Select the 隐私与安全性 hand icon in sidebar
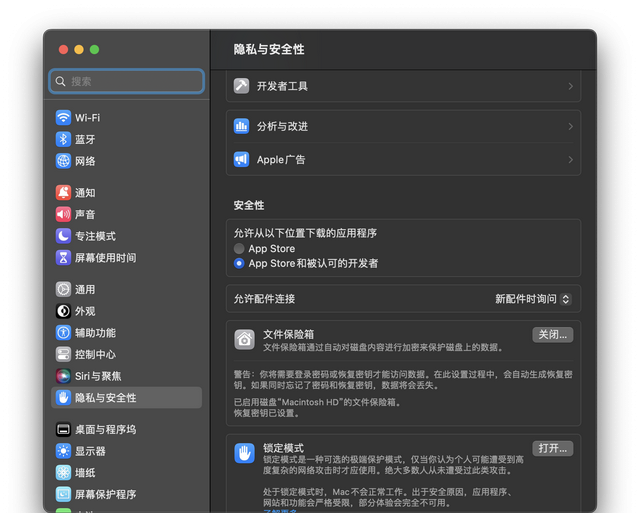Viewport: 640px width, 513px height. [x=63, y=398]
